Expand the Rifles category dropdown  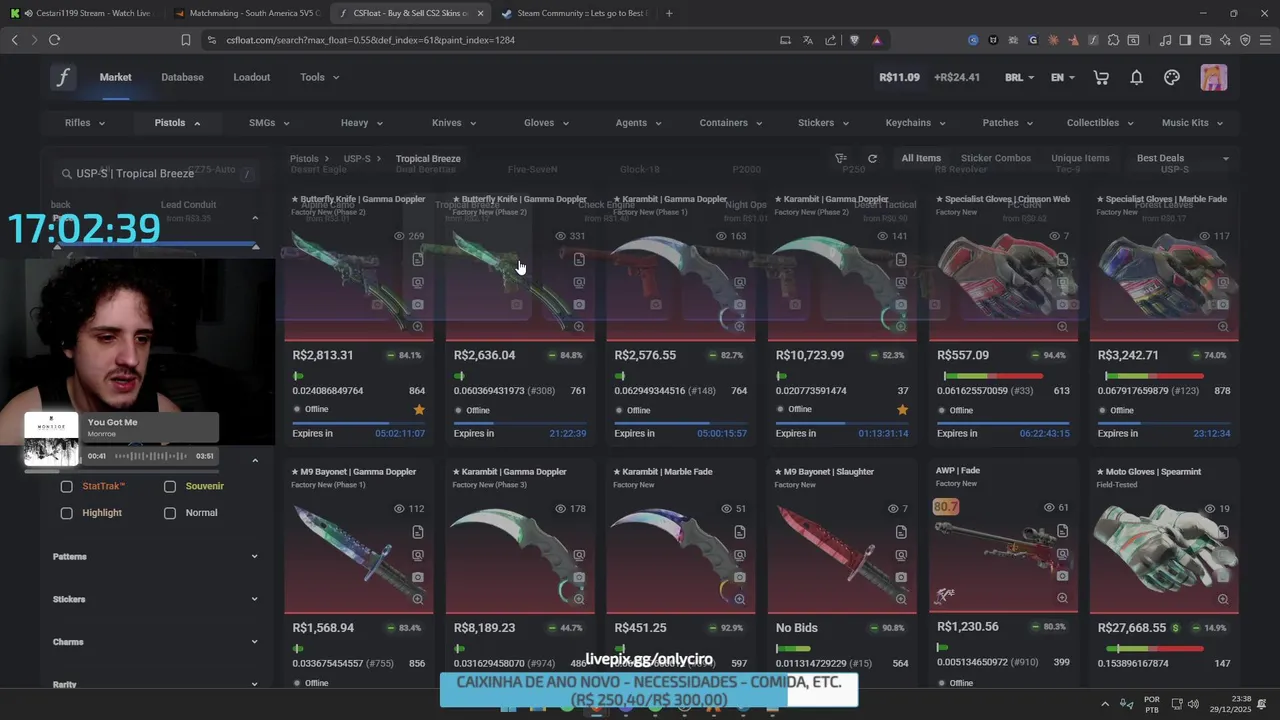click(x=85, y=123)
